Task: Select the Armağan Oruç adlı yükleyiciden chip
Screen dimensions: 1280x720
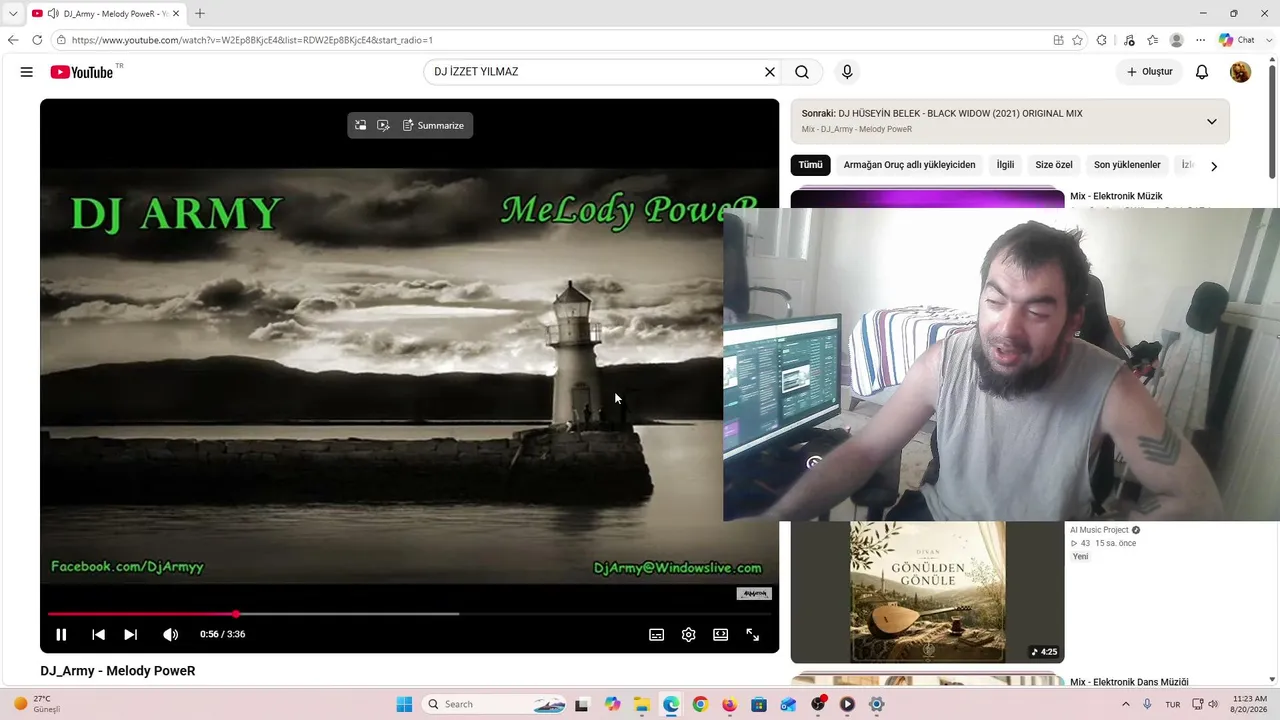Action: (909, 165)
